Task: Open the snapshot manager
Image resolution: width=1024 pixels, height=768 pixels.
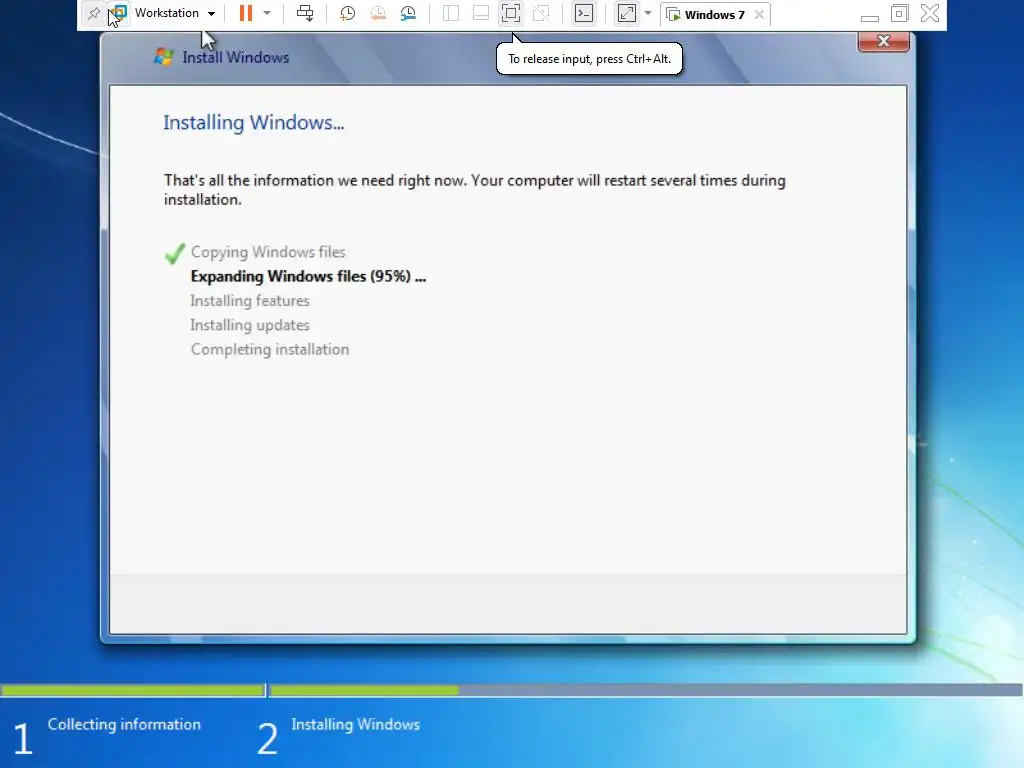Action: coord(408,13)
